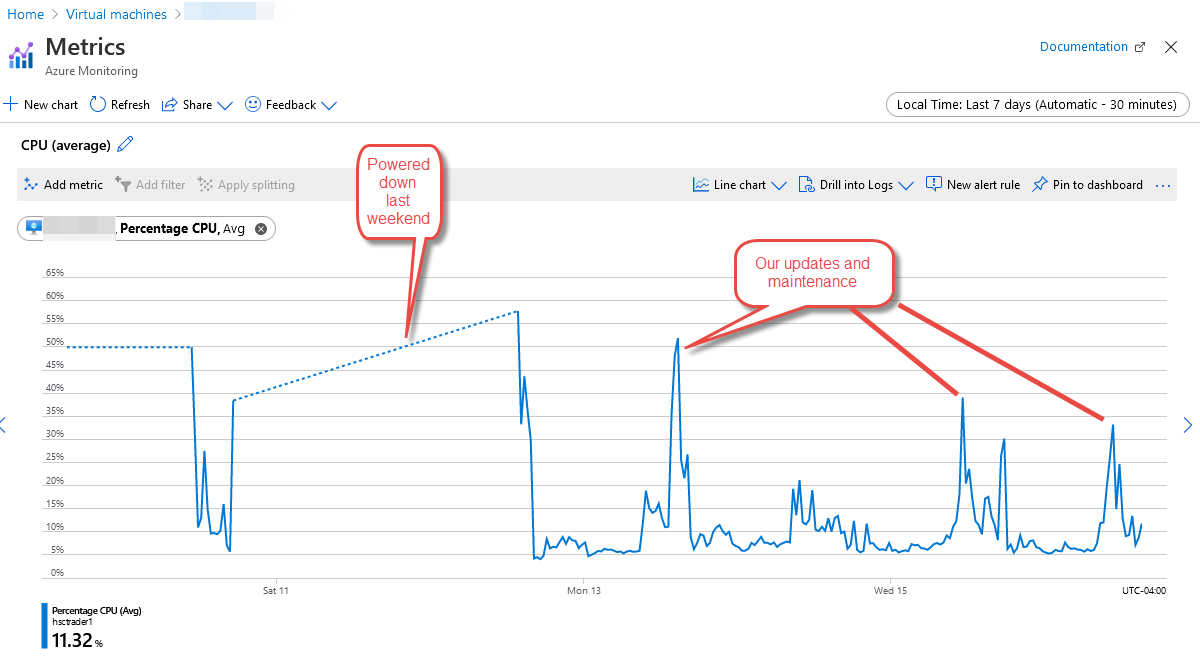Open the Feedback smiley menu

pyautogui.click(x=291, y=105)
